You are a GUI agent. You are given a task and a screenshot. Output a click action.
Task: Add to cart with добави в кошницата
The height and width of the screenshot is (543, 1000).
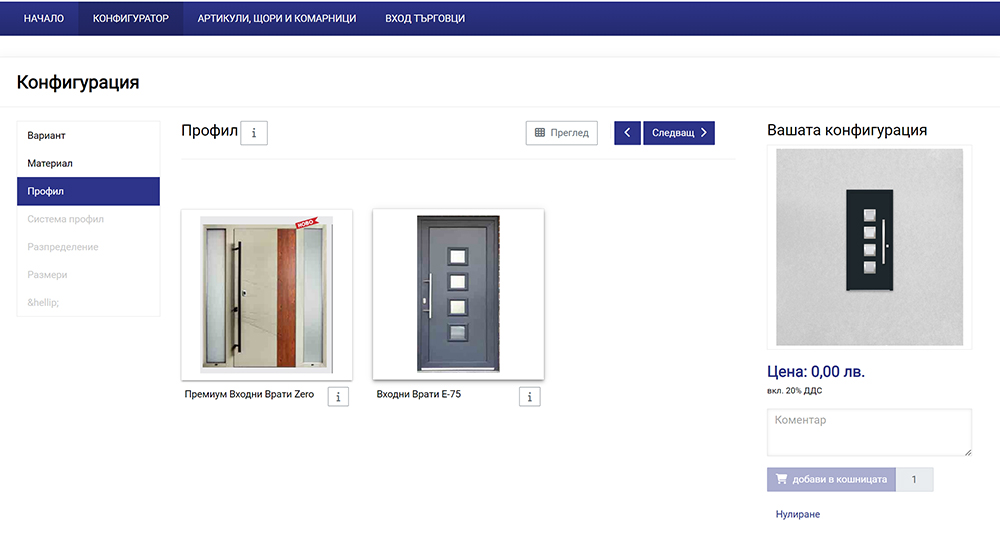(x=831, y=480)
